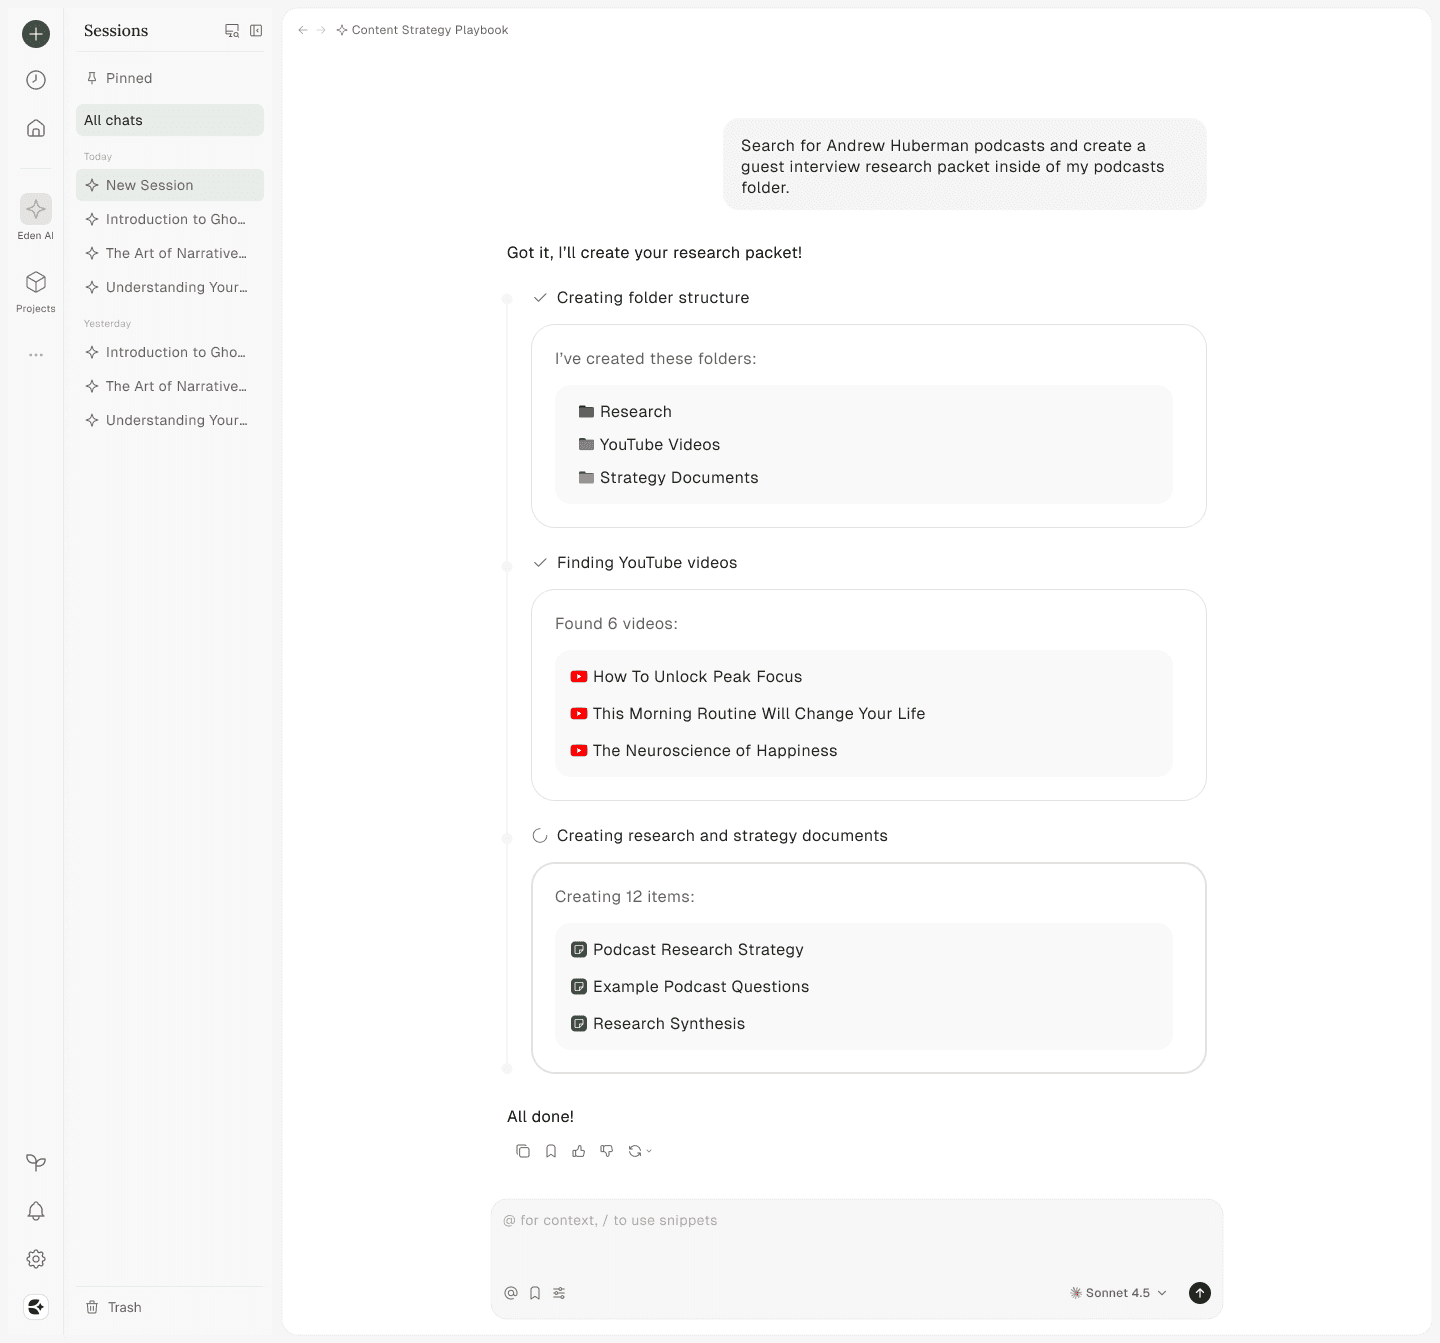1440x1343 pixels.
Task: Open yesterday's Understanding Your… chat
Action: pyautogui.click(x=170, y=420)
